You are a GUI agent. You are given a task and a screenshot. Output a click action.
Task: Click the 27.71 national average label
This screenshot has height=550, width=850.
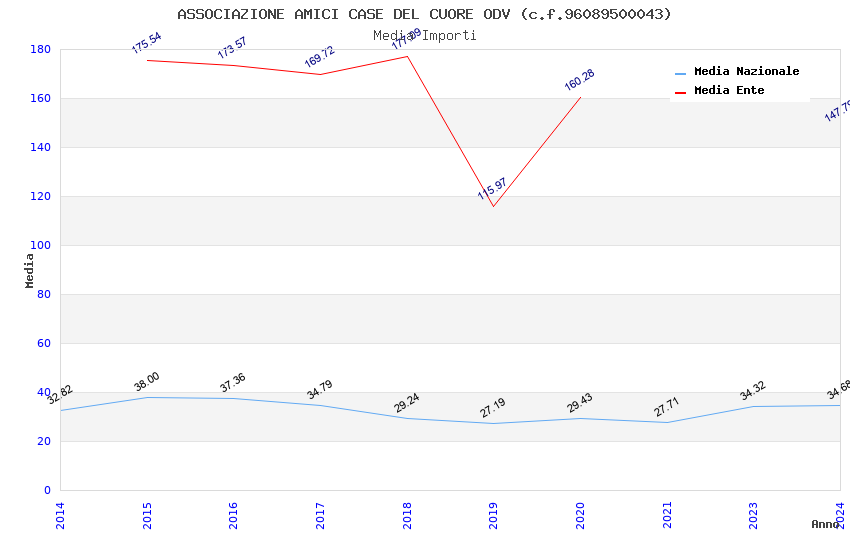click(666, 407)
